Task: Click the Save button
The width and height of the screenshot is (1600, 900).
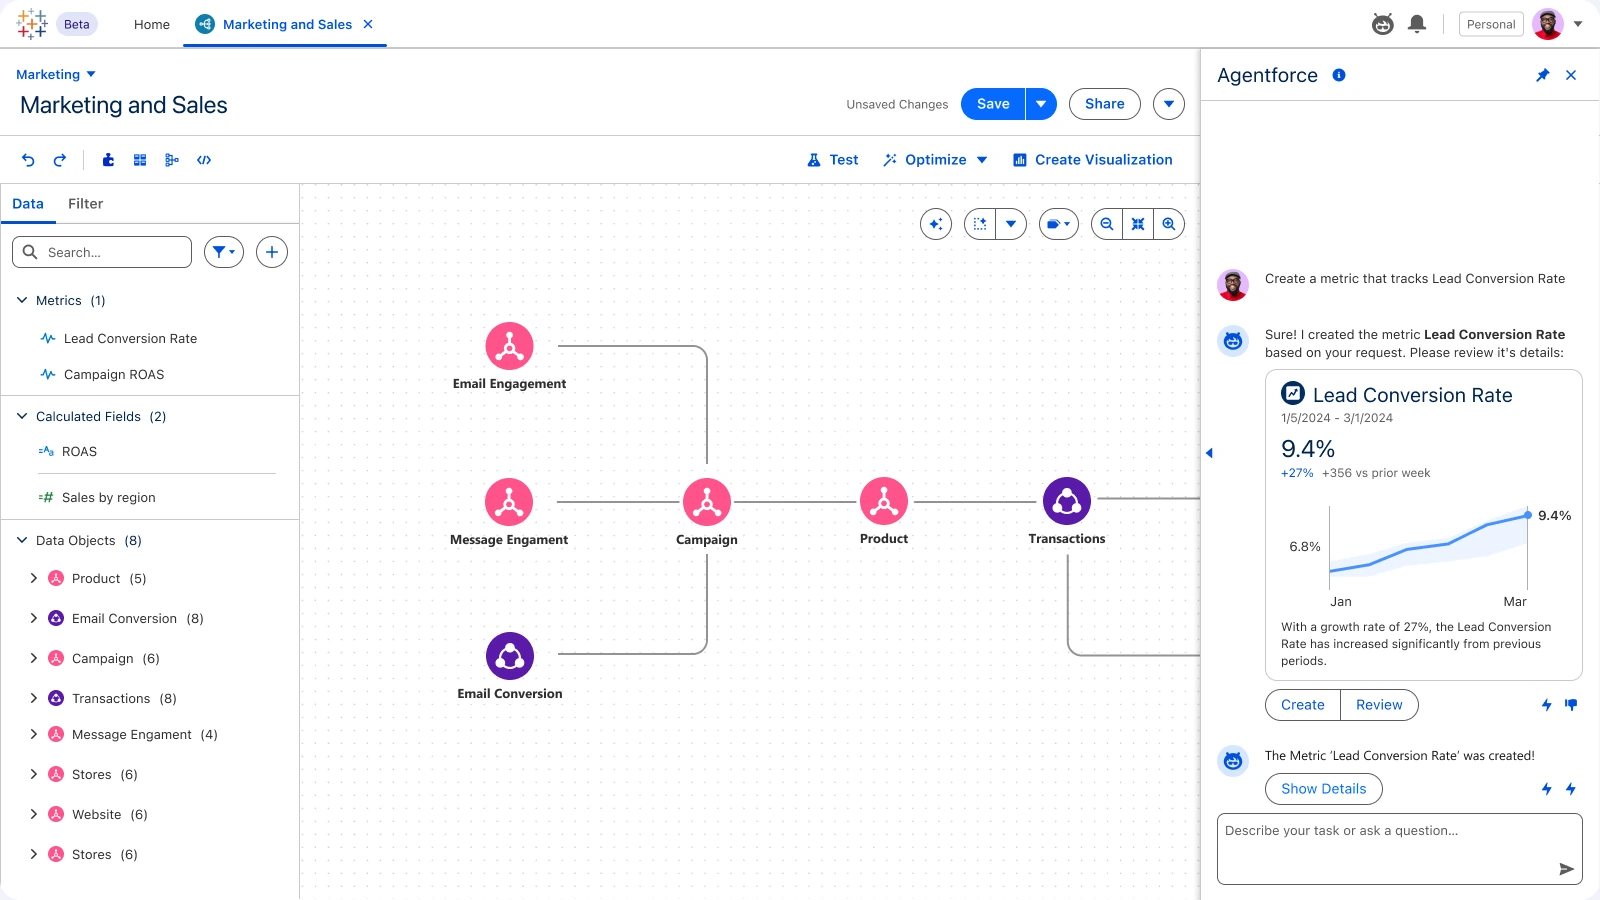Action: (x=993, y=104)
